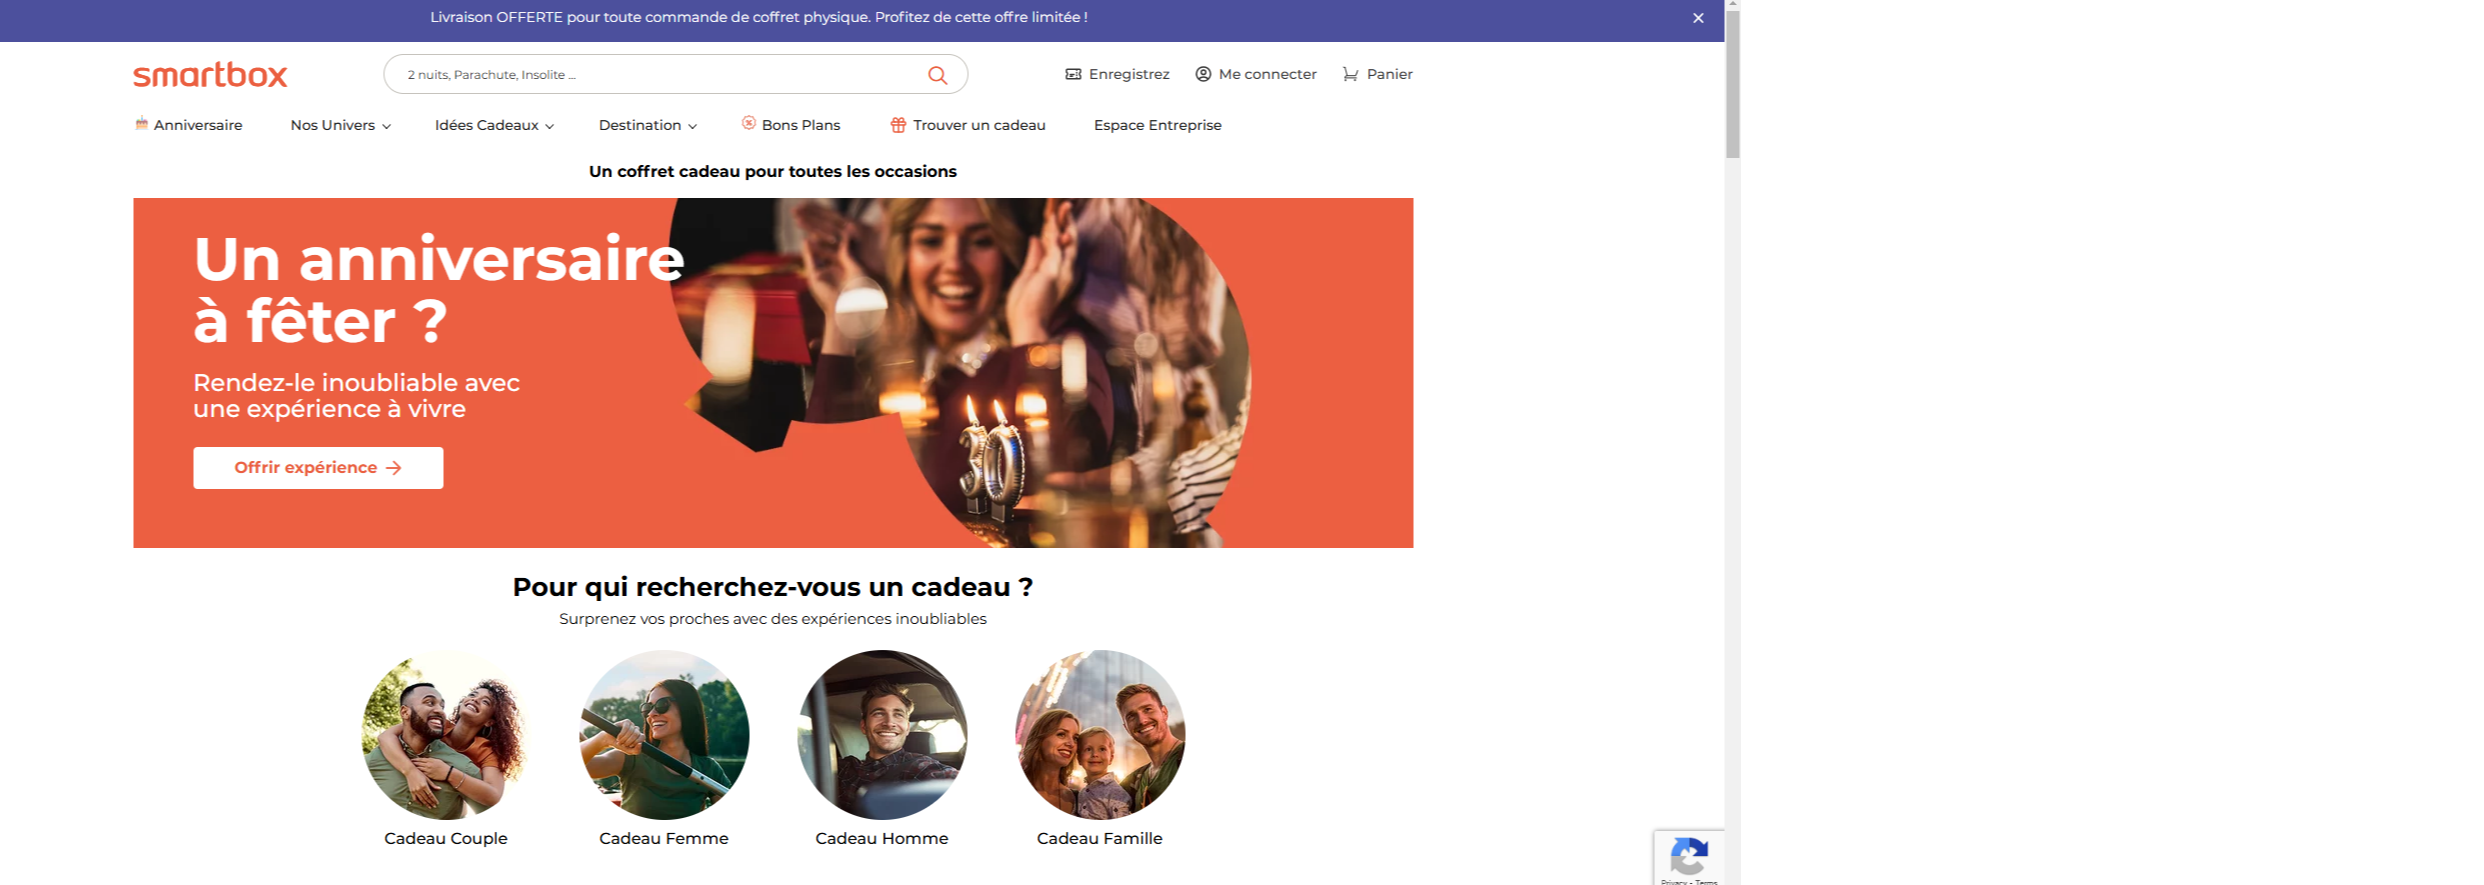The image size is (2484, 885).
Task: Click the "Un anniversaire à fêter ?" headline
Action: (x=438, y=290)
